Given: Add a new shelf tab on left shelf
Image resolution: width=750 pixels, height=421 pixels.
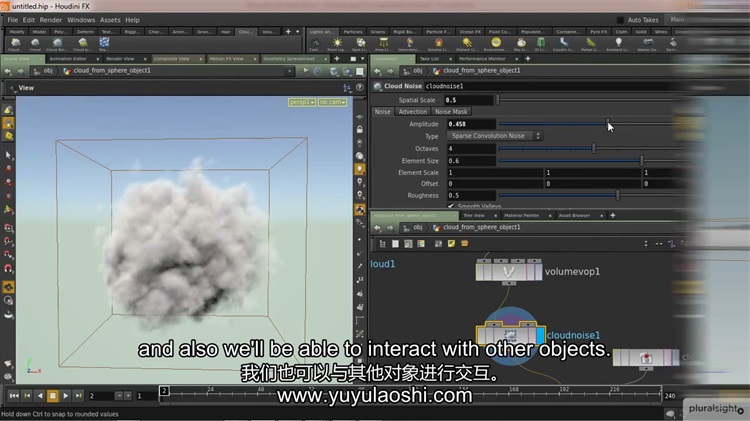Looking at the screenshot, I should [x=288, y=32].
